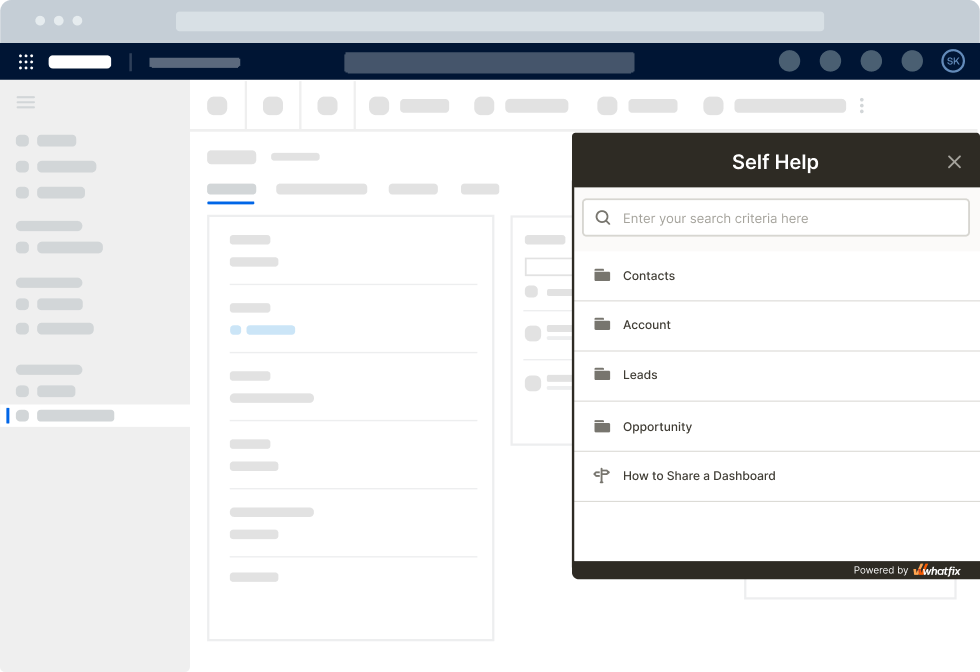This screenshot has width=980, height=672.
Task: Click the signpost icon beside How to Share
Action: (601, 476)
